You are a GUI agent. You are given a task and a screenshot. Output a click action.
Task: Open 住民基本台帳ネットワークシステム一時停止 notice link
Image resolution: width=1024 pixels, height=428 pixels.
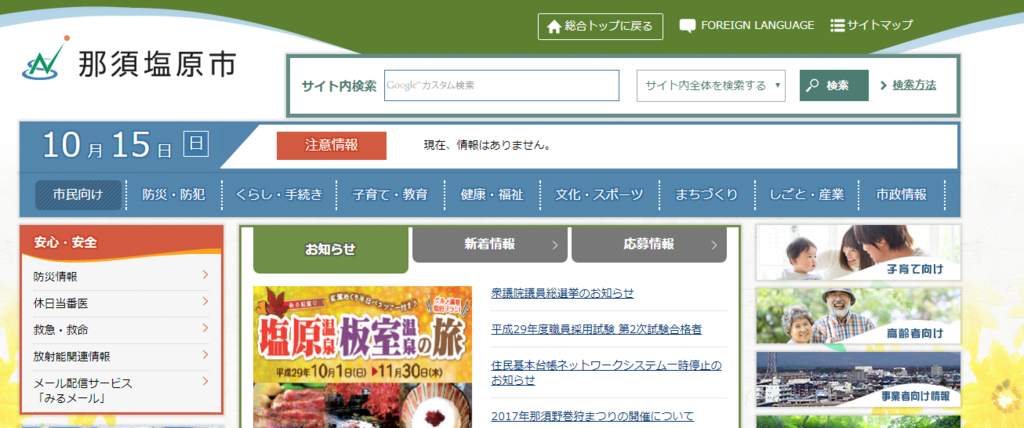click(x=606, y=372)
